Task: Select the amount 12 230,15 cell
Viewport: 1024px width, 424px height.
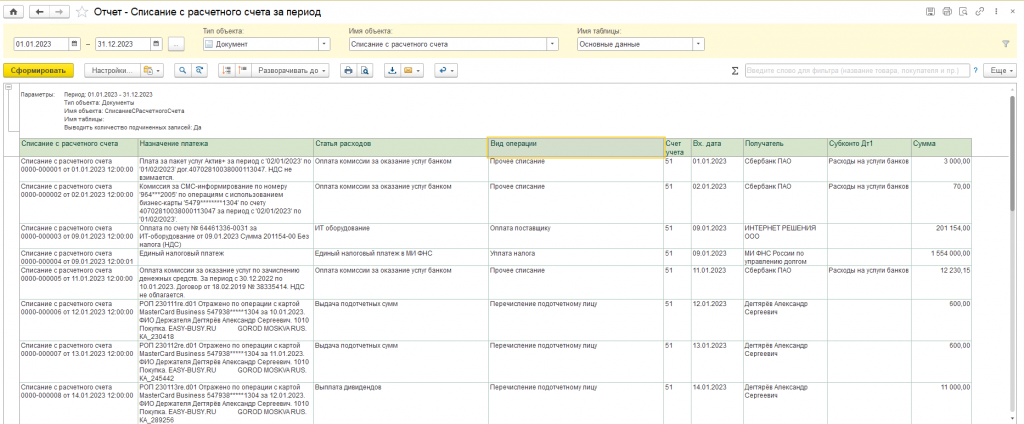Action: (x=941, y=282)
